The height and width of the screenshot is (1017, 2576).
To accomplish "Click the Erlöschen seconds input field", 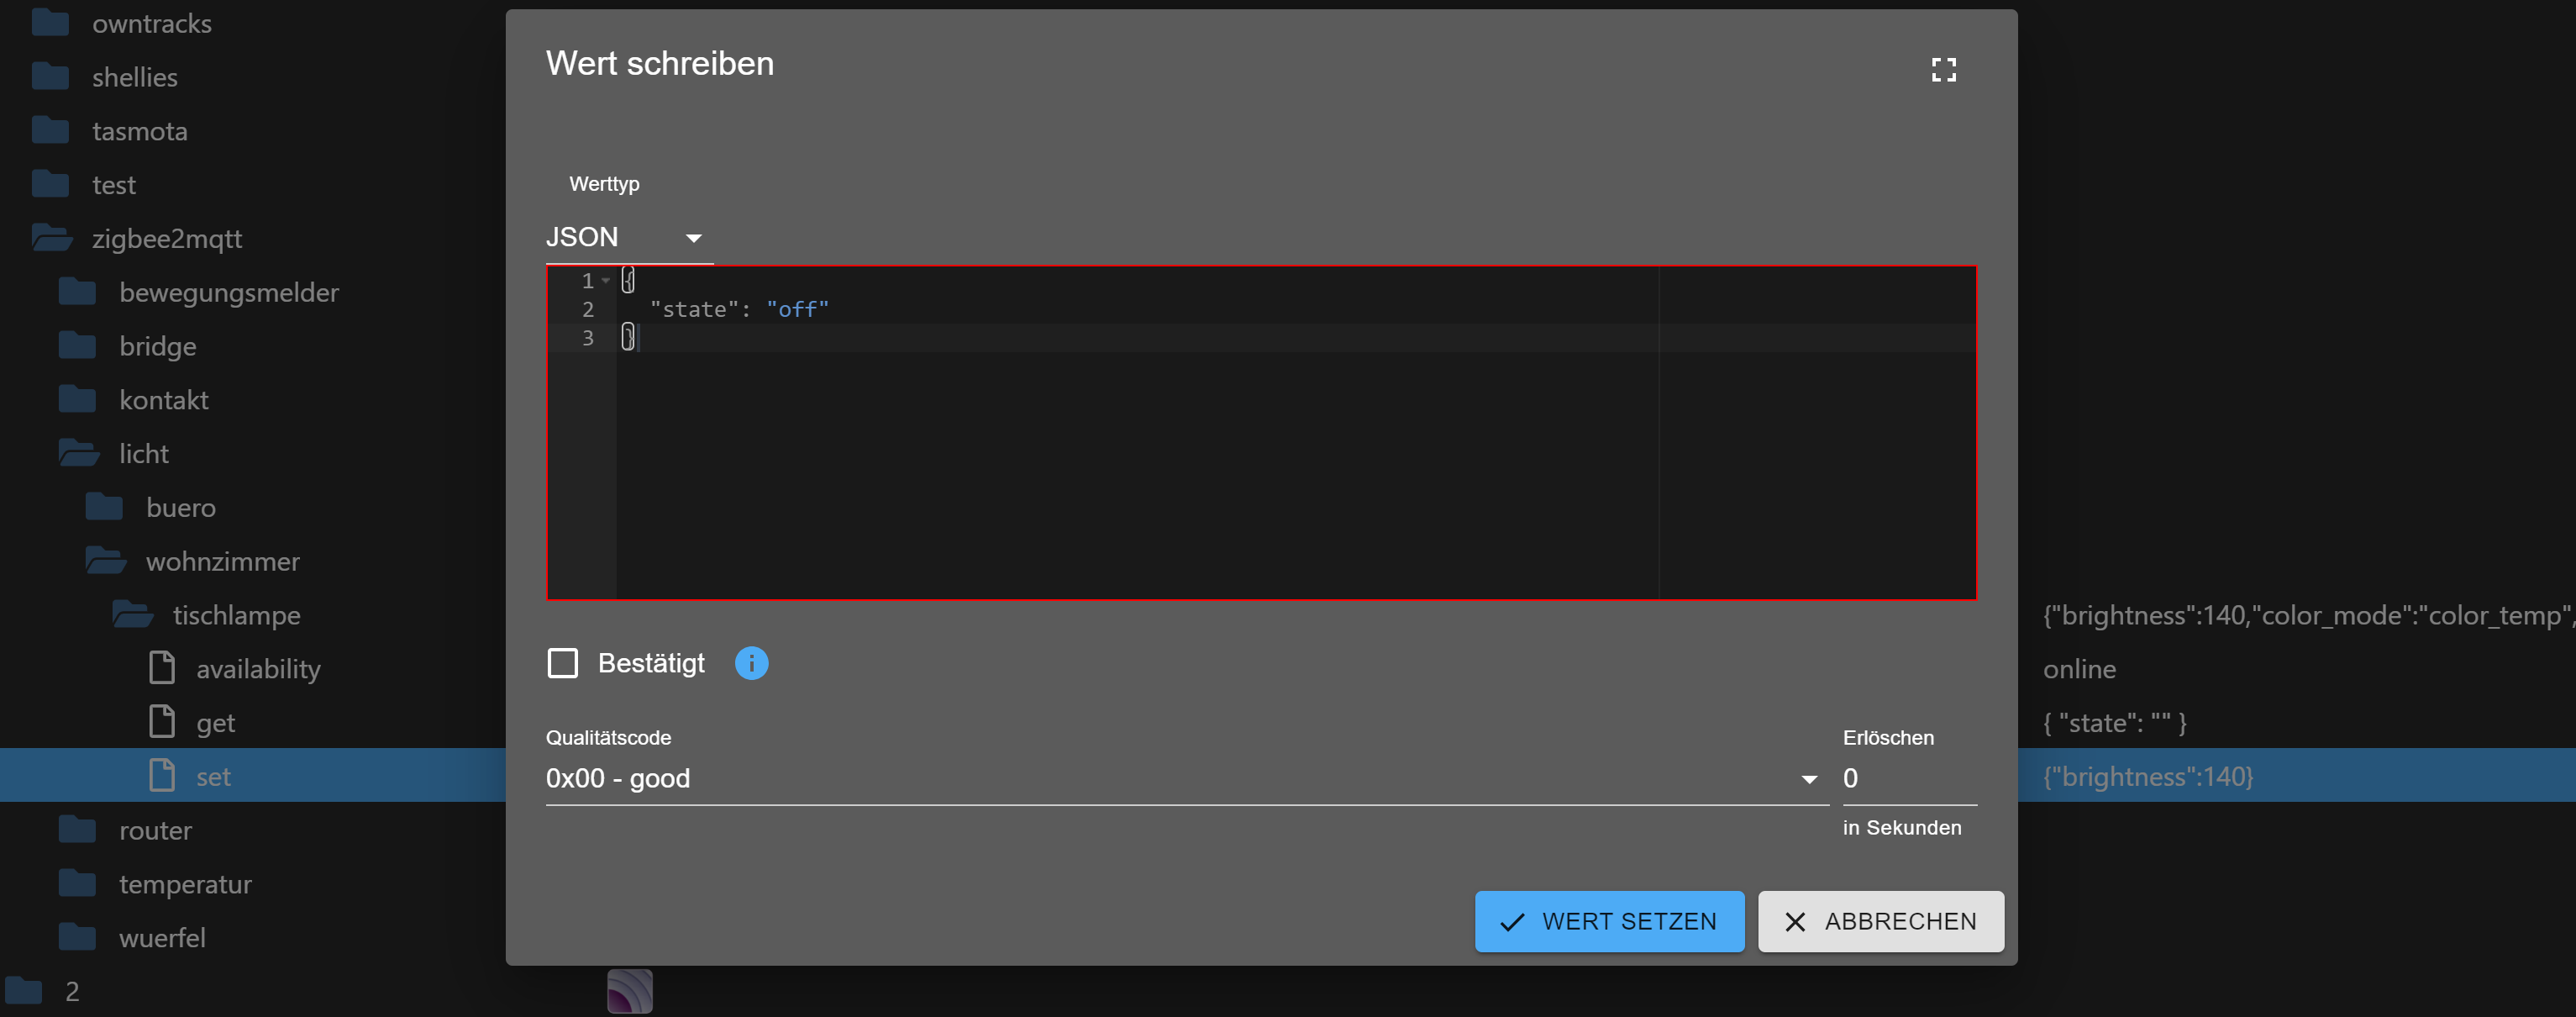I will pos(1907,778).
